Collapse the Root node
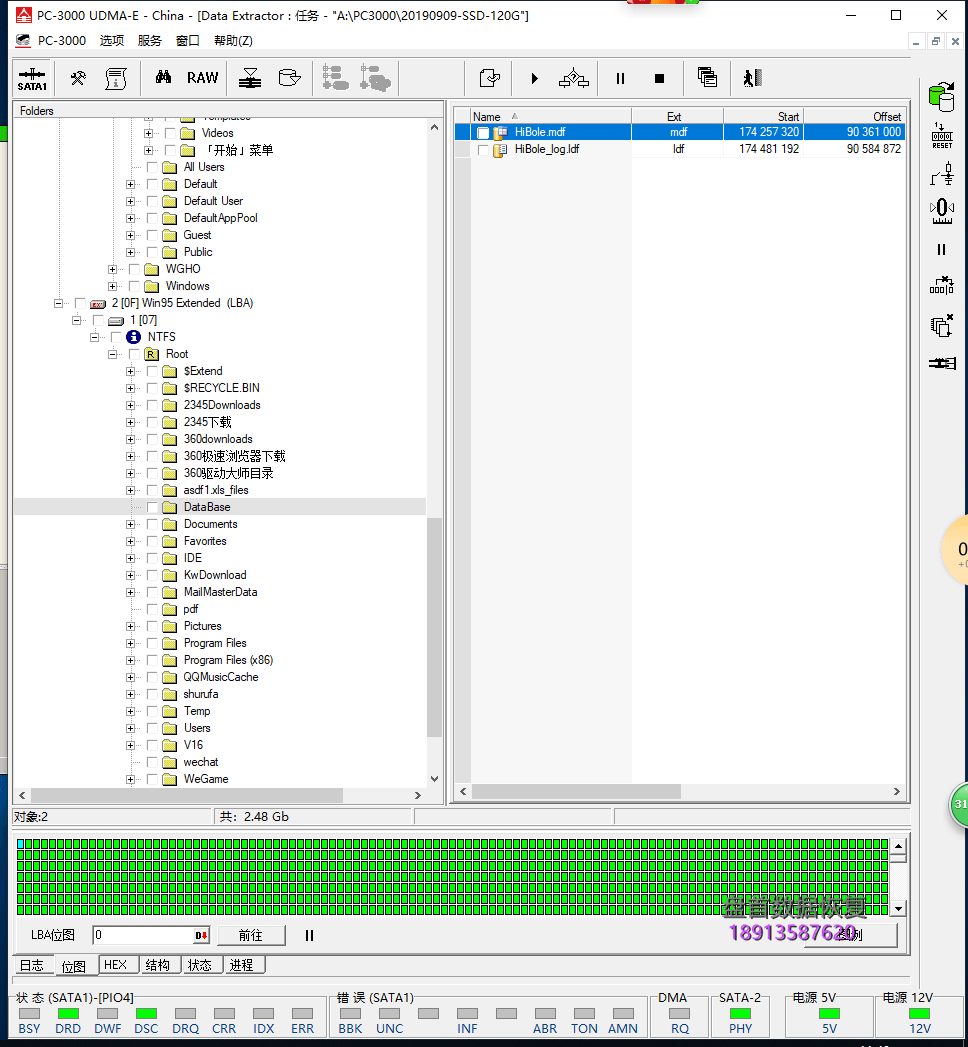The image size is (968, 1047). click(112, 355)
